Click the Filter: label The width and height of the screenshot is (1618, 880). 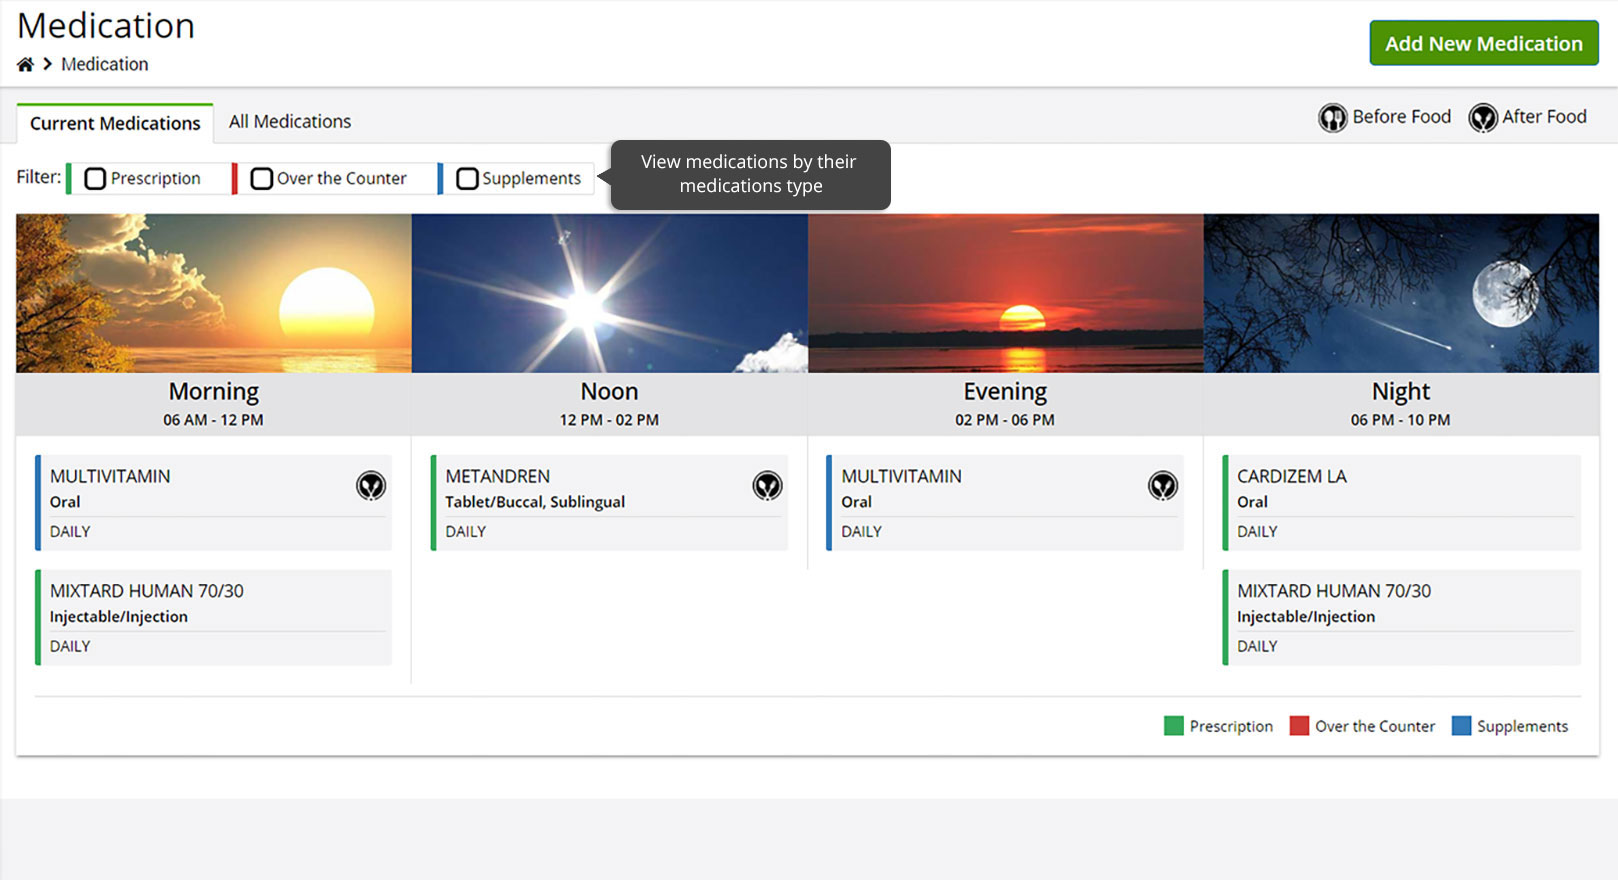coord(39,177)
